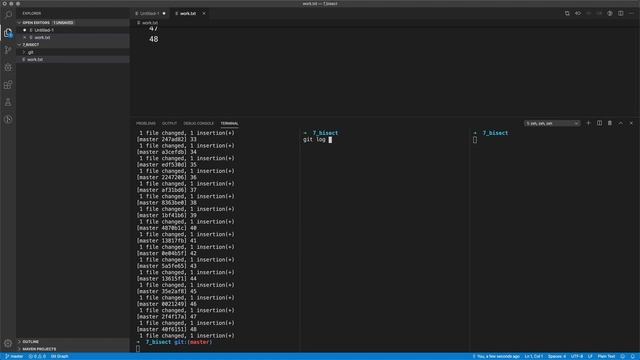Expand the Maven Projects section
The width and height of the screenshot is (640, 360).
[19, 349]
